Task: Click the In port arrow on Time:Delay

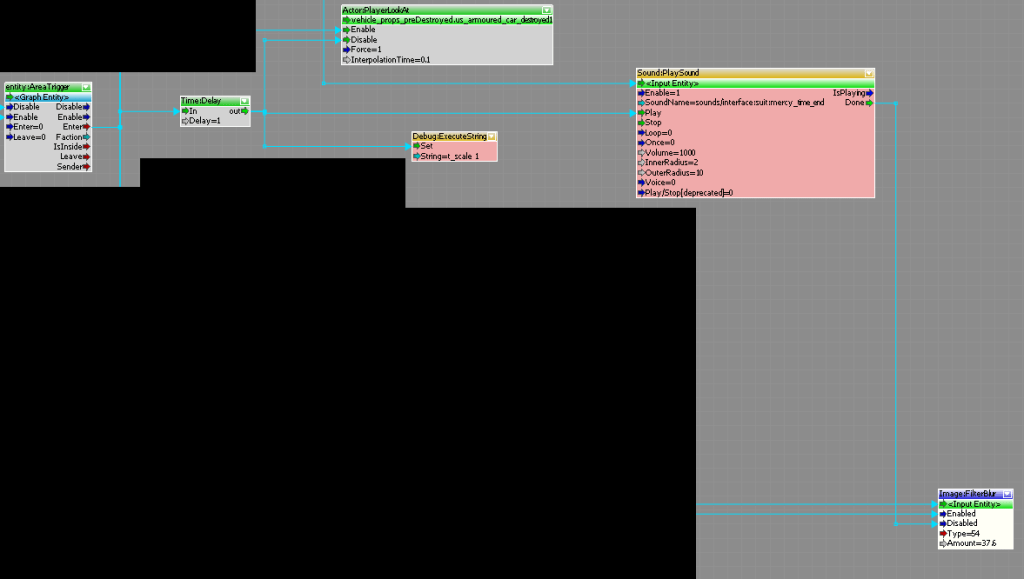Action: (x=184, y=111)
